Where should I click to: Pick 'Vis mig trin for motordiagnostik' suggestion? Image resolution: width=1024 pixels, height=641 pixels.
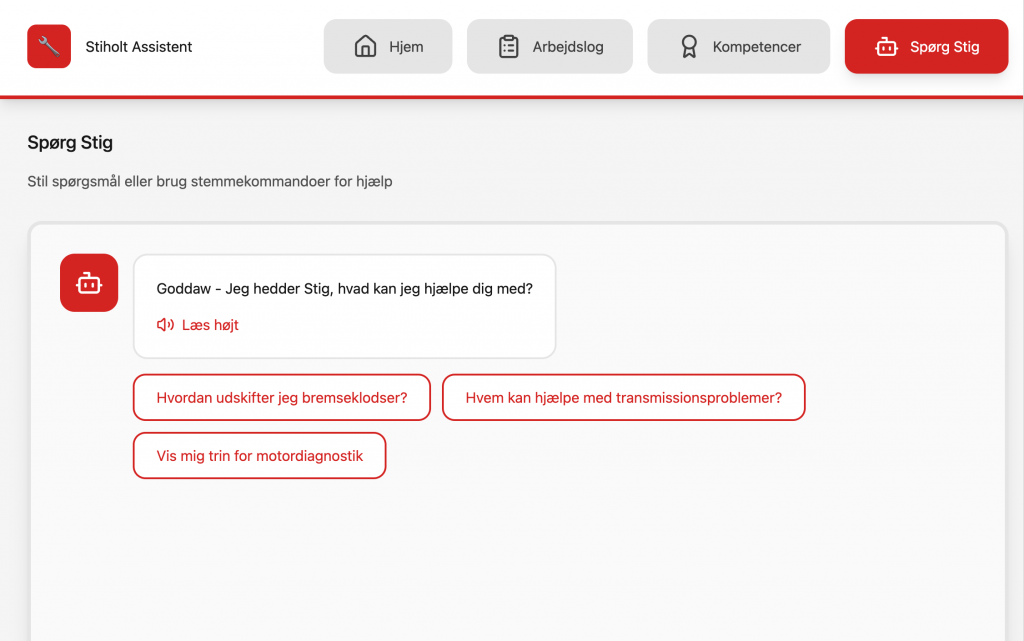coord(259,456)
